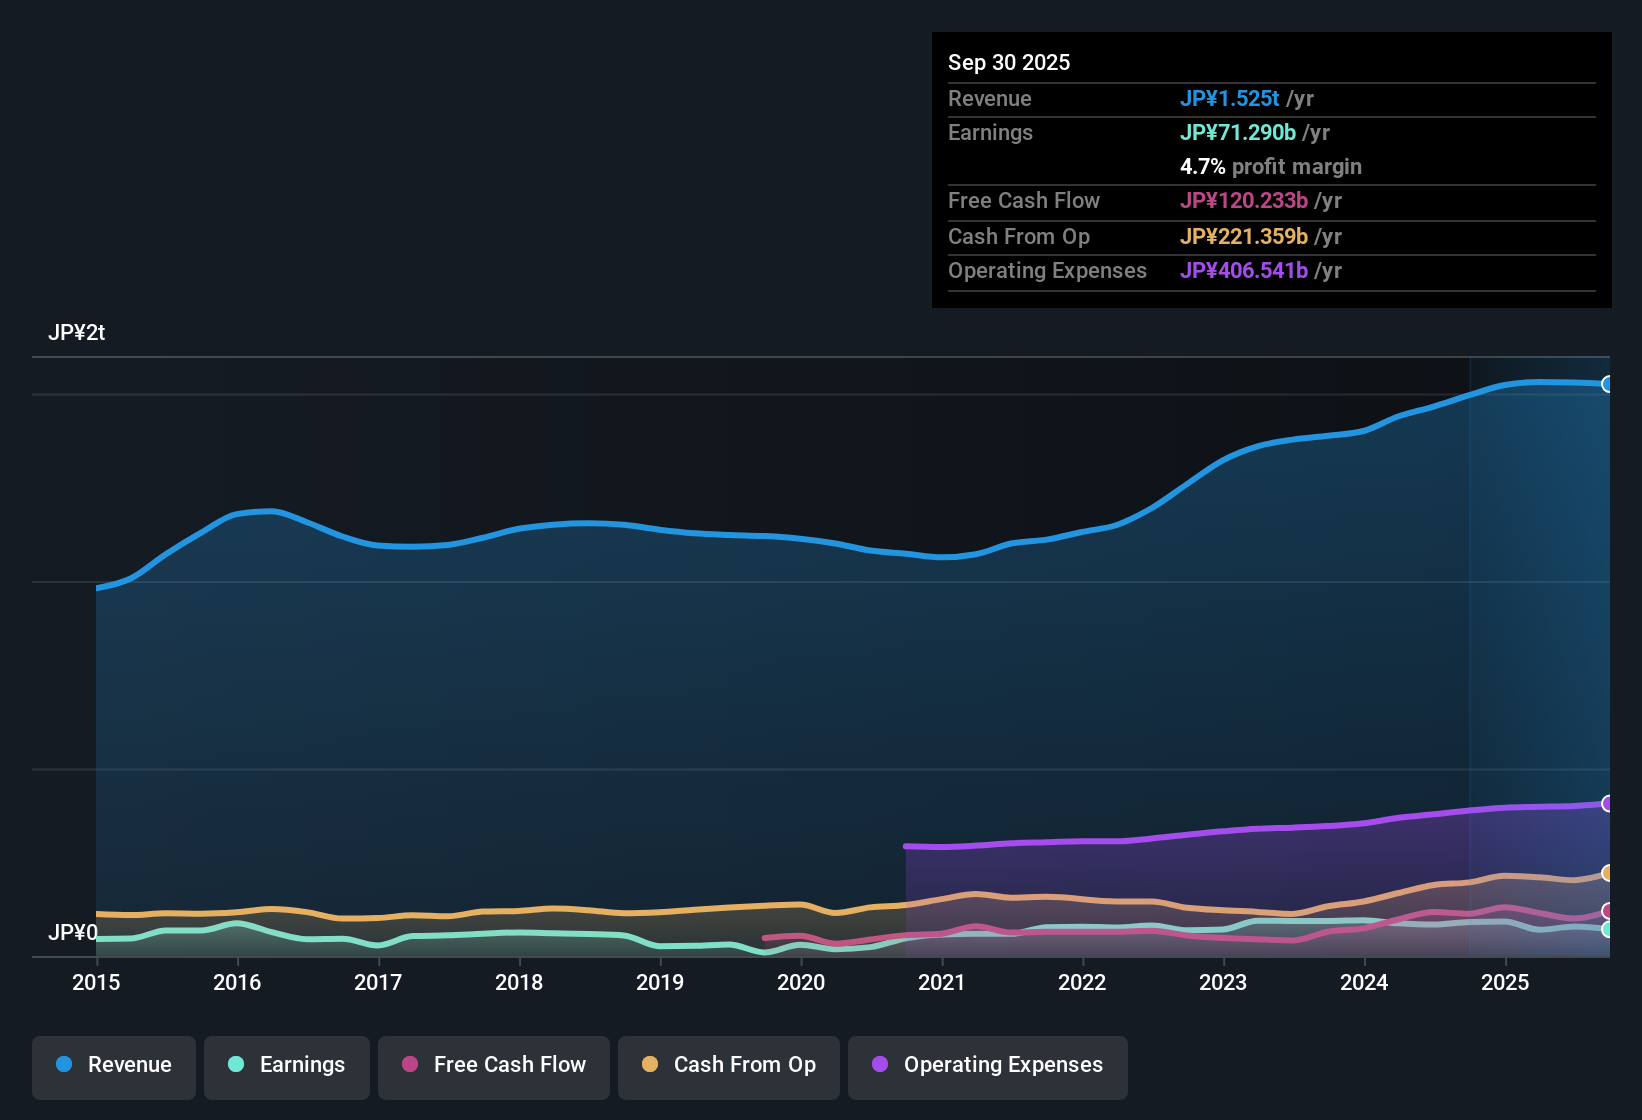Select the 2020 axis label
The height and width of the screenshot is (1120, 1642).
pyautogui.click(x=801, y=983)
